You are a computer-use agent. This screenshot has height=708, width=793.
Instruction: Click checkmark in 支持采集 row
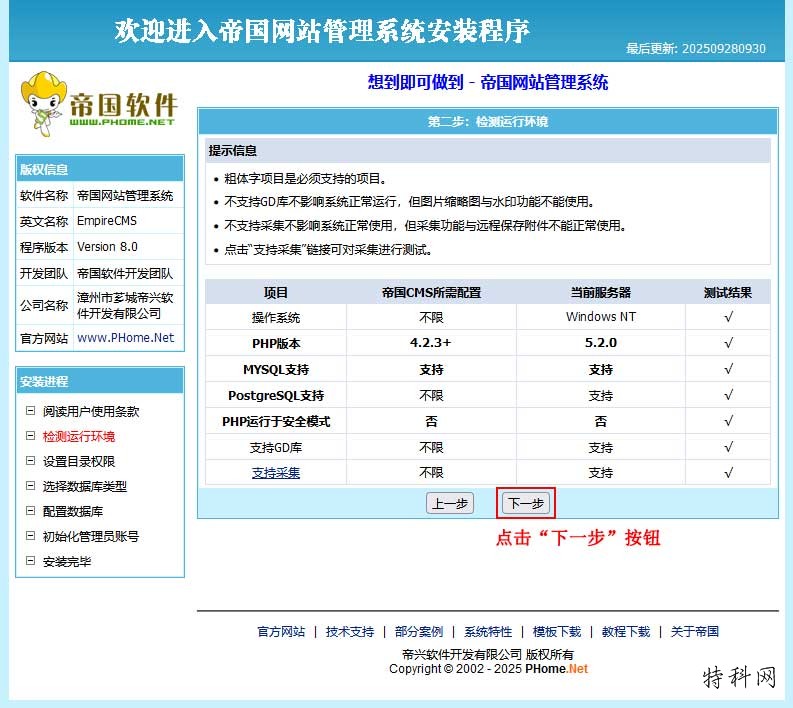[728, 473]
